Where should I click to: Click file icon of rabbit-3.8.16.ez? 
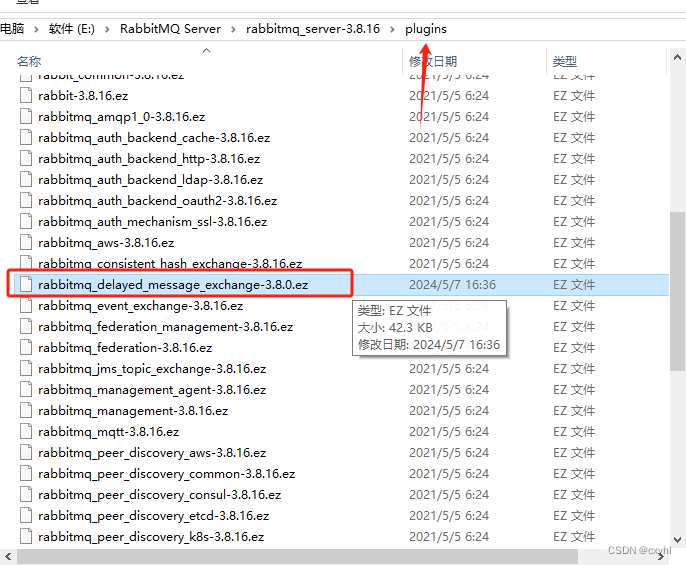click(26, 95)
